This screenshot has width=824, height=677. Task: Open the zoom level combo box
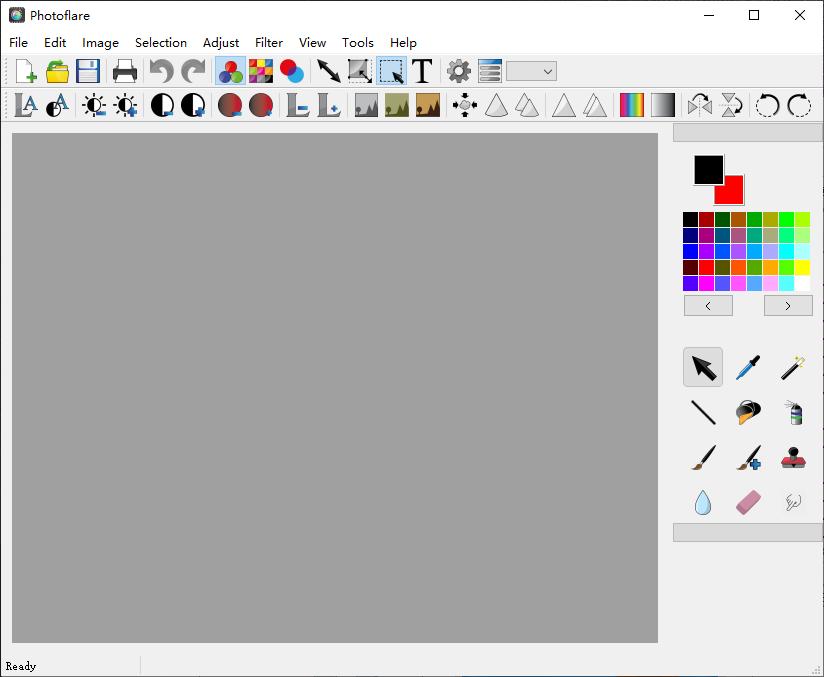(531, 71)
